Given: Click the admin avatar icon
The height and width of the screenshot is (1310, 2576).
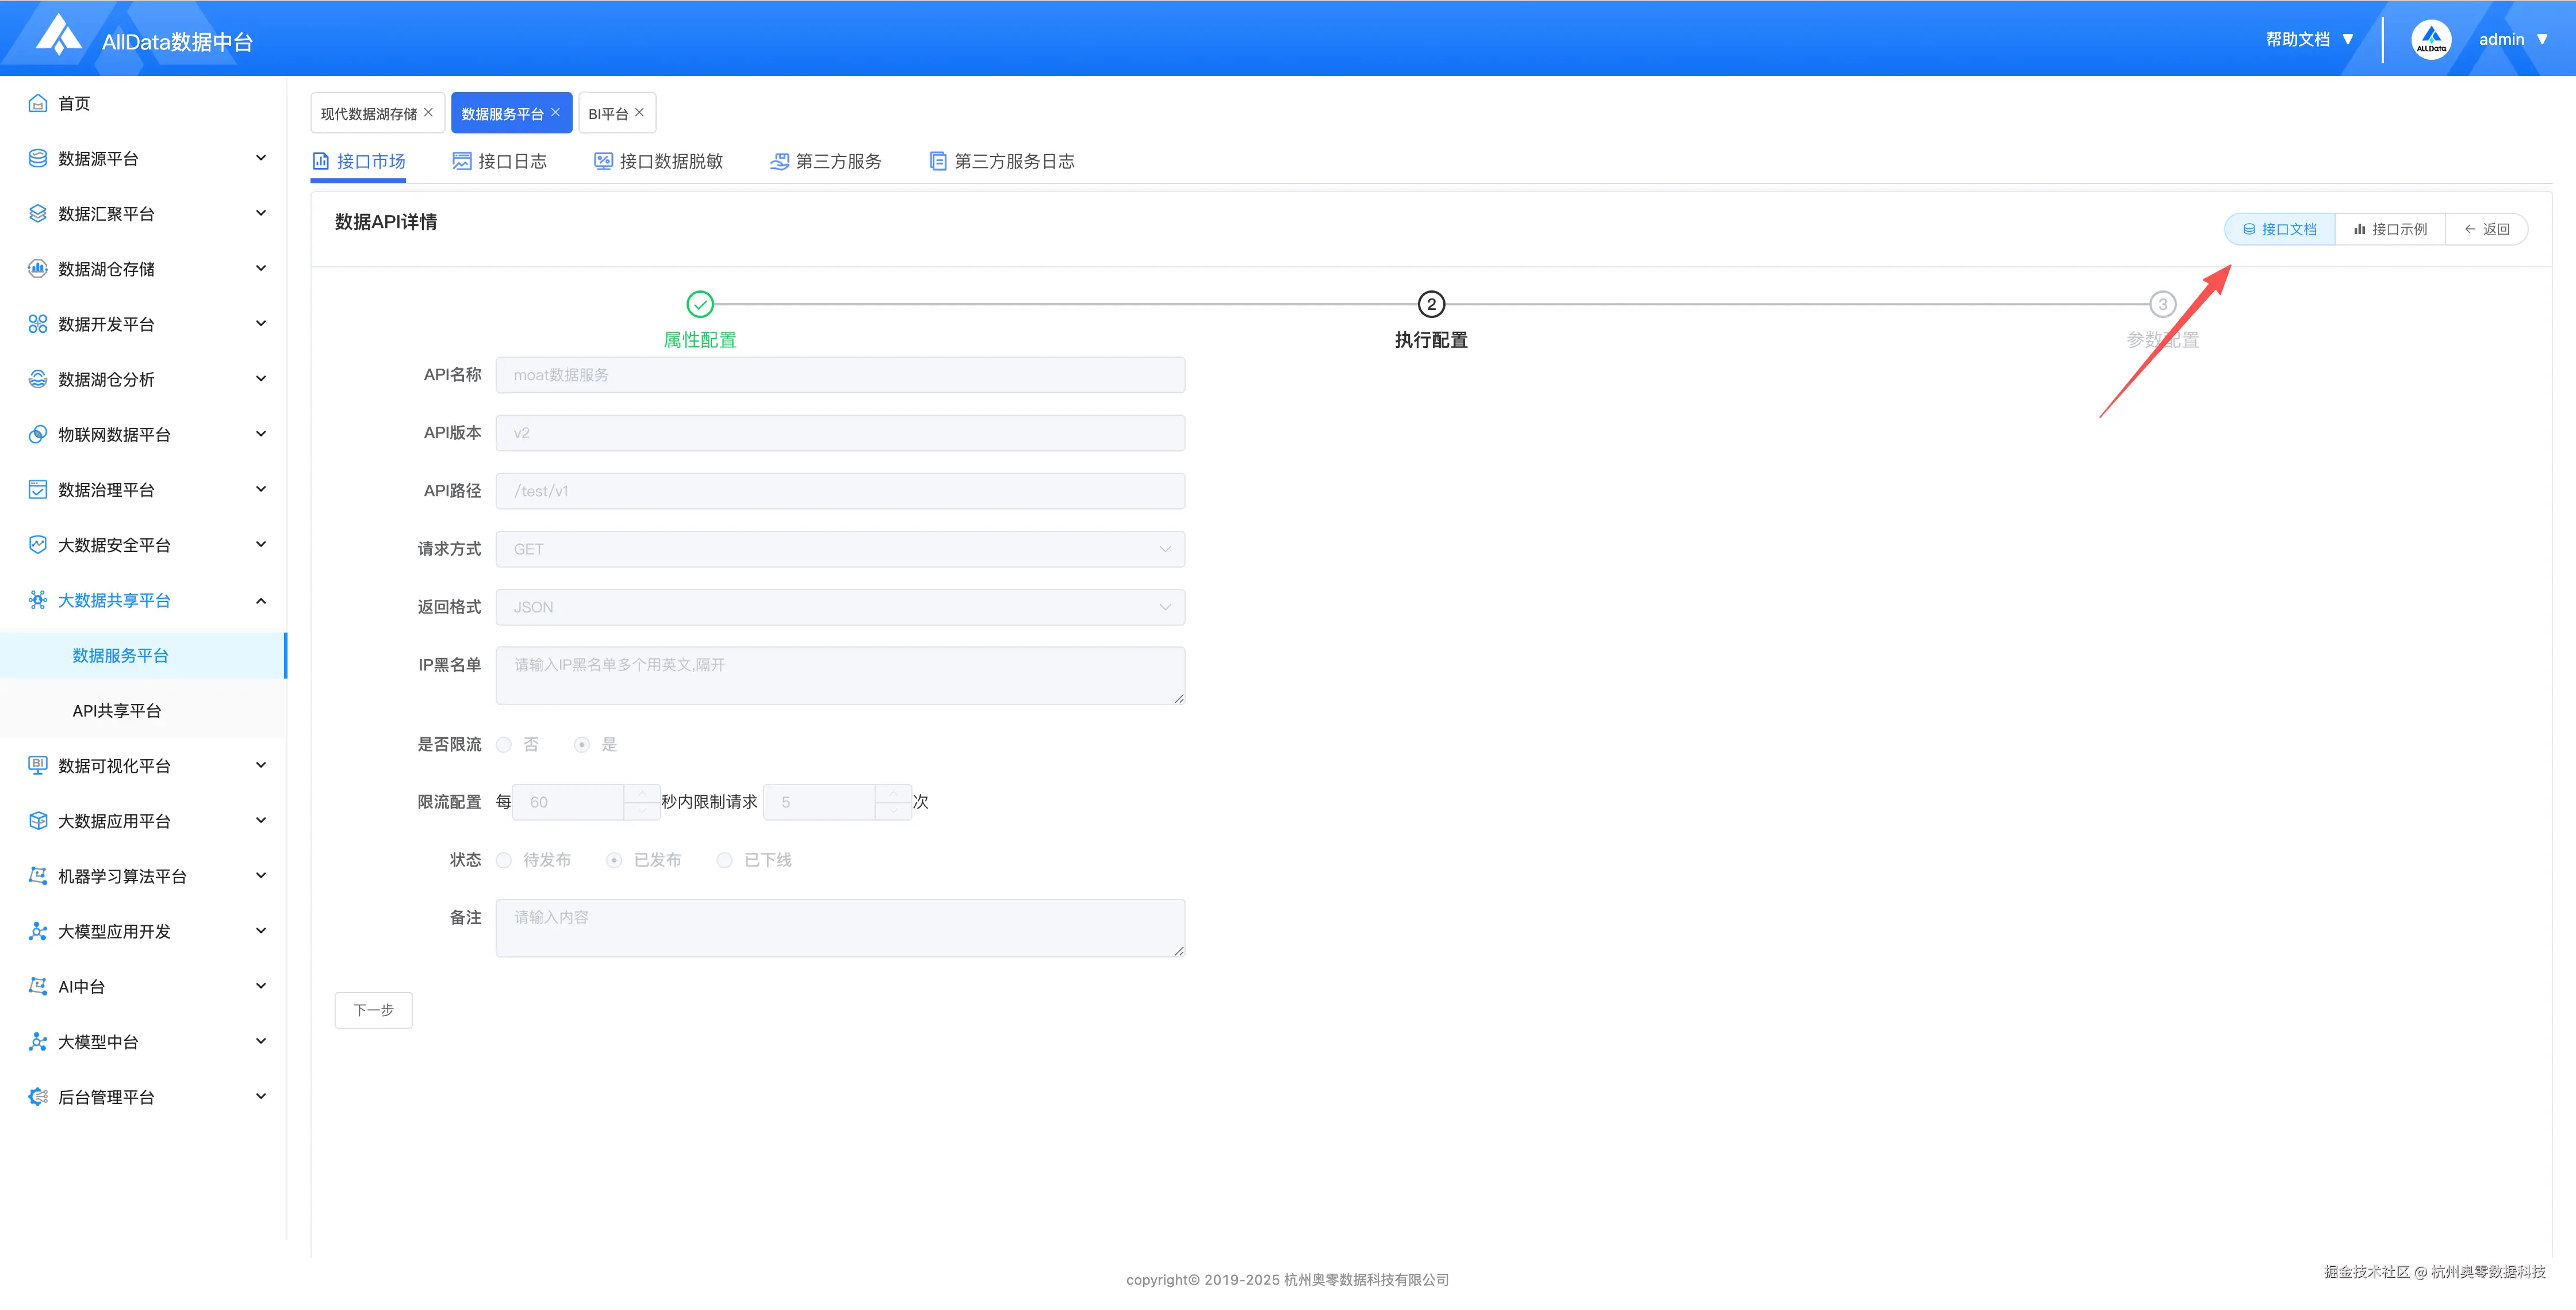Looking at the screenshot, I should point(2431,39).
